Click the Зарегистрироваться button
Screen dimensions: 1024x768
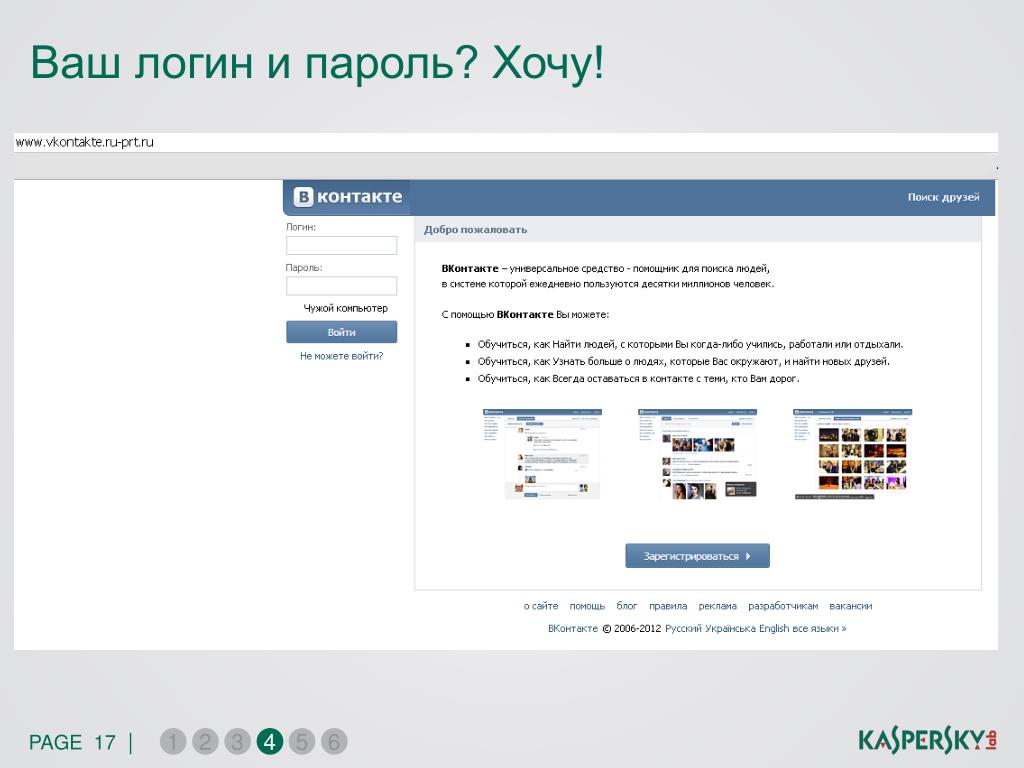pos(697,556)
